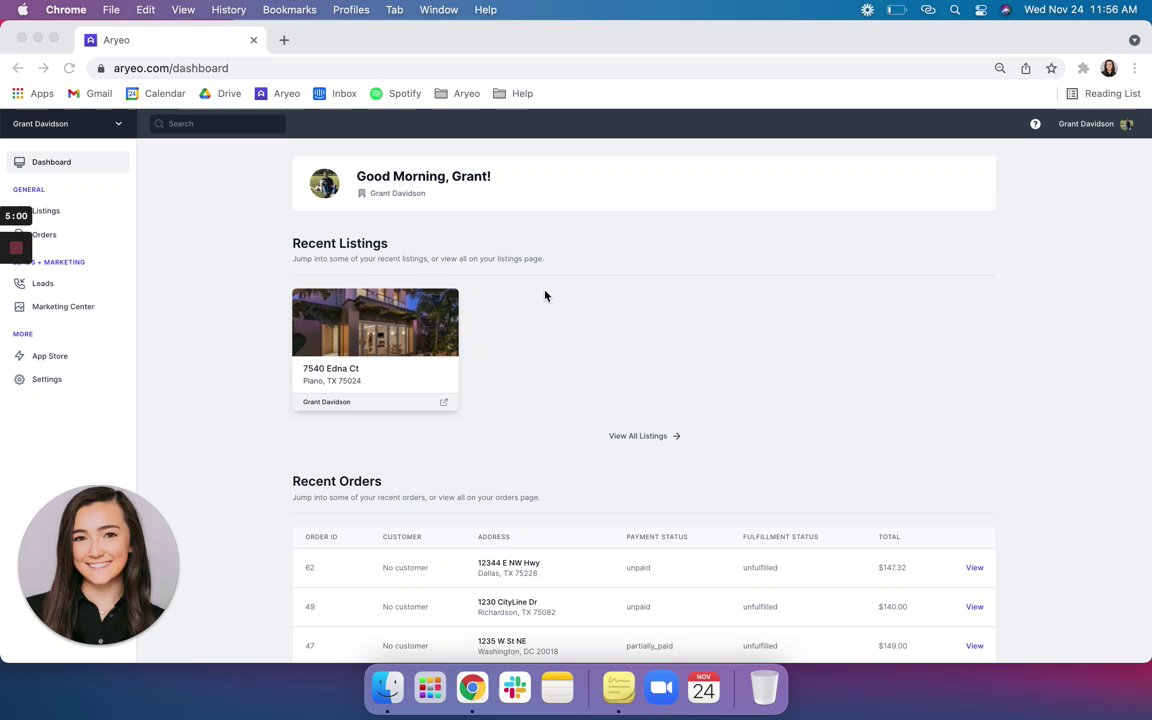View order 47
1152x720 pixels.
[x=974, y=646]
